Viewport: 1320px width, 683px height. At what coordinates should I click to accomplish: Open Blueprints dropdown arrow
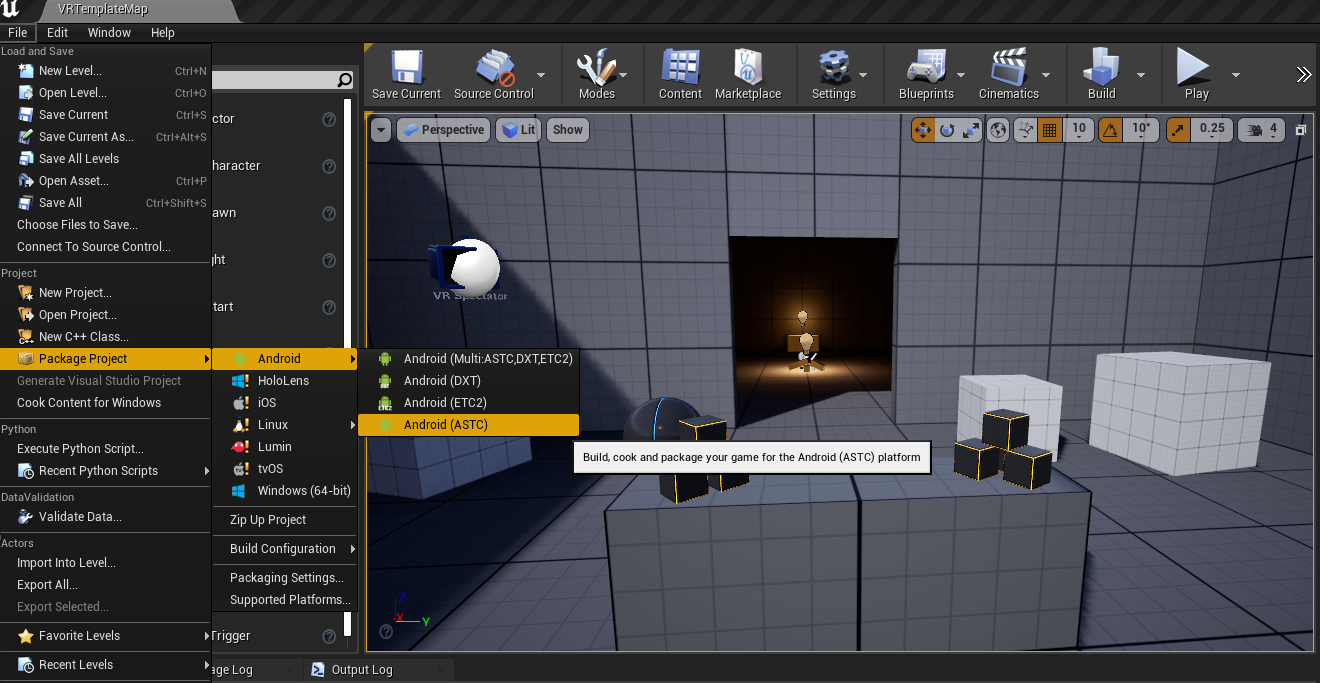pyautogui.click(x=961, y=75)
